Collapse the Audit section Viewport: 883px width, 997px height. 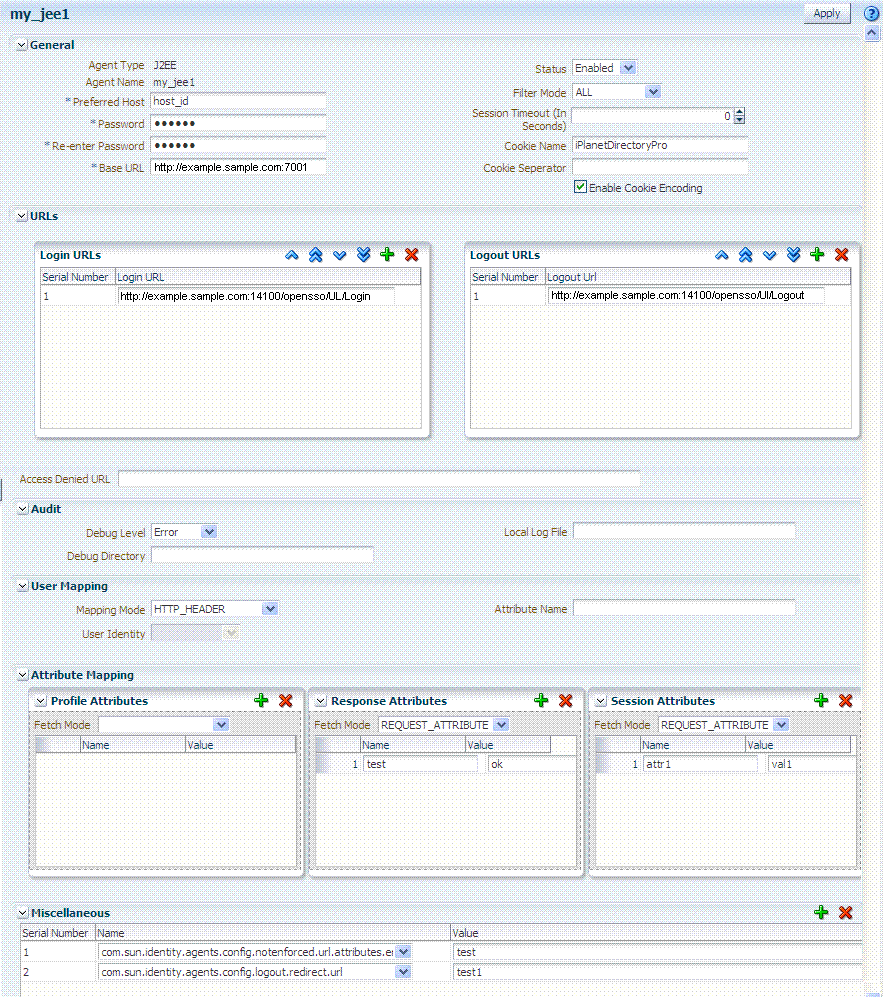pyautogui.click(x=23, y=509)
